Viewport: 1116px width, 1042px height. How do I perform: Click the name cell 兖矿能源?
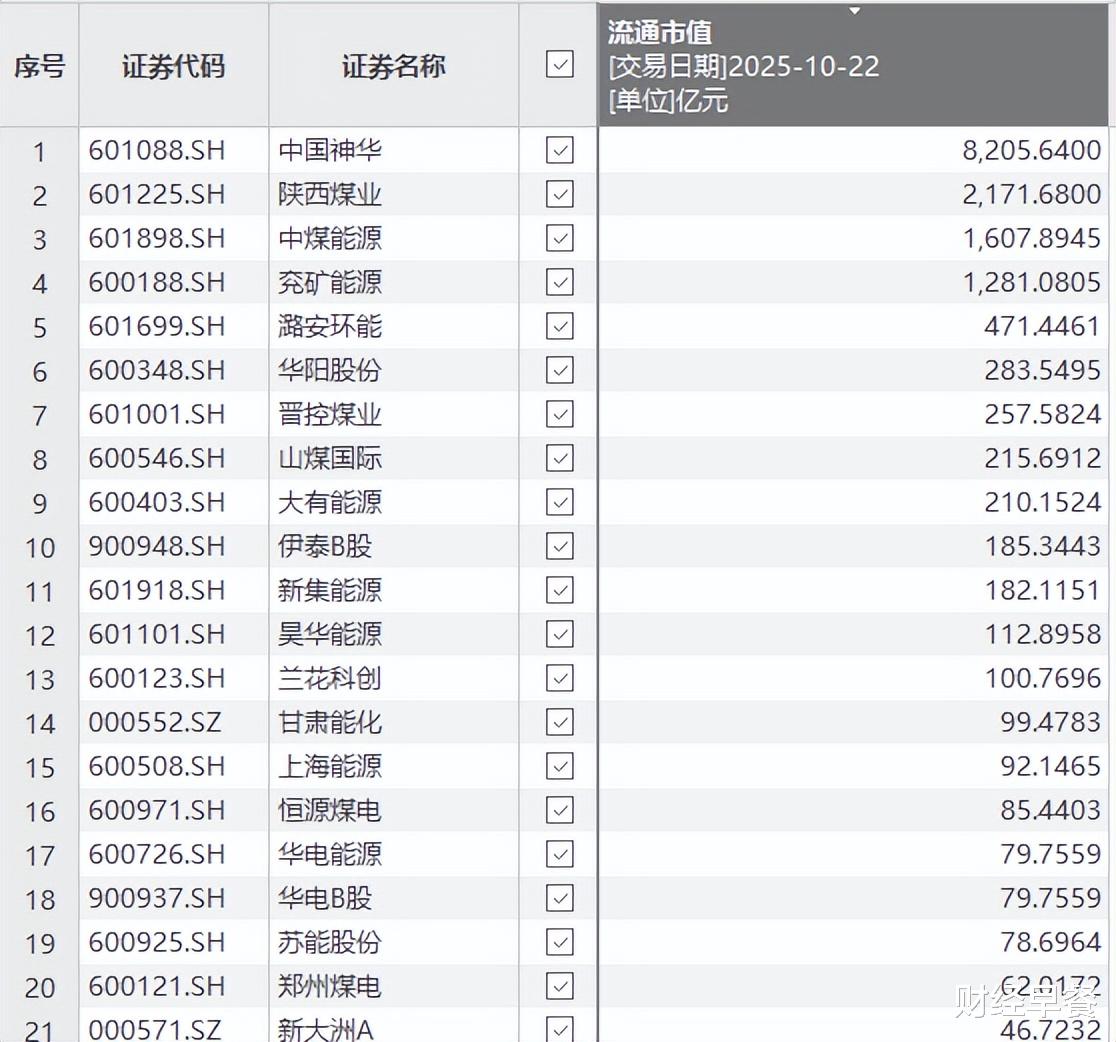(330, 283)
